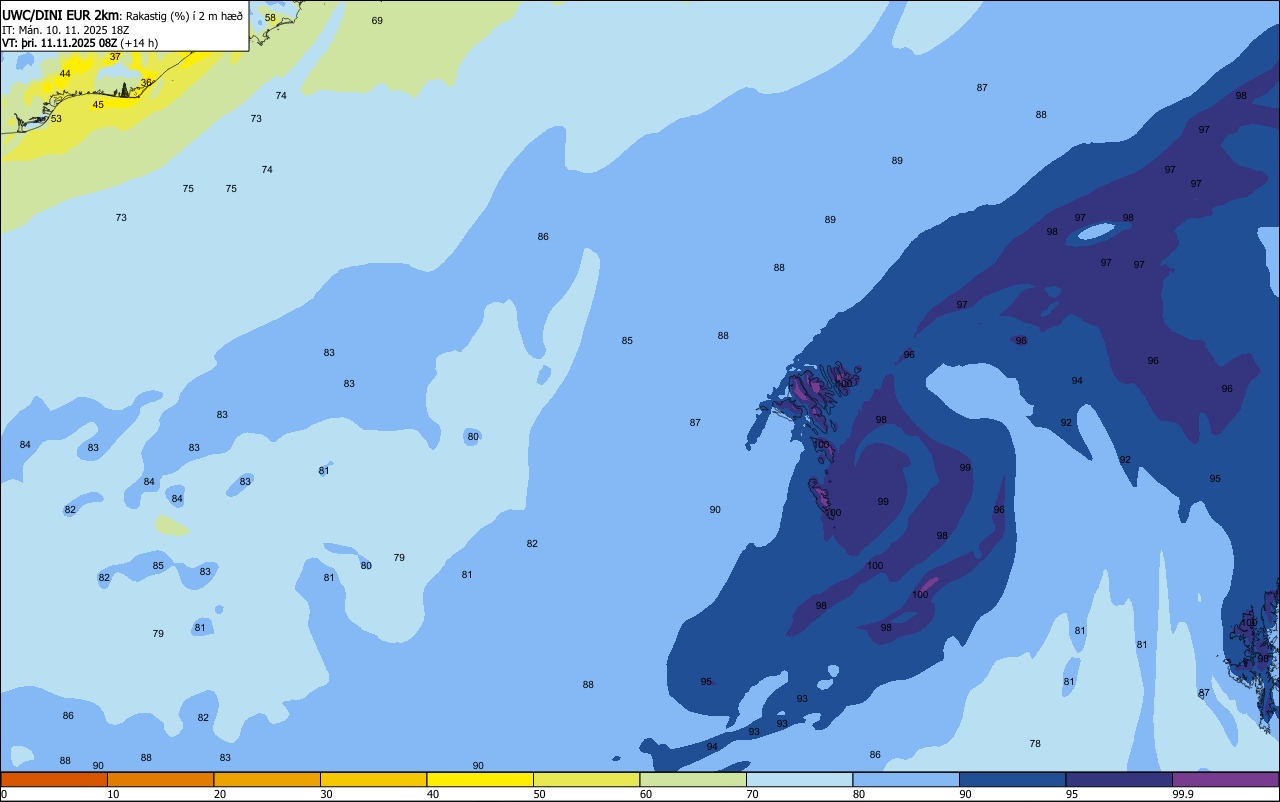Click the 70–80 pale blue legend swatch
1280x802 pixels.
[x=799, y=779]
